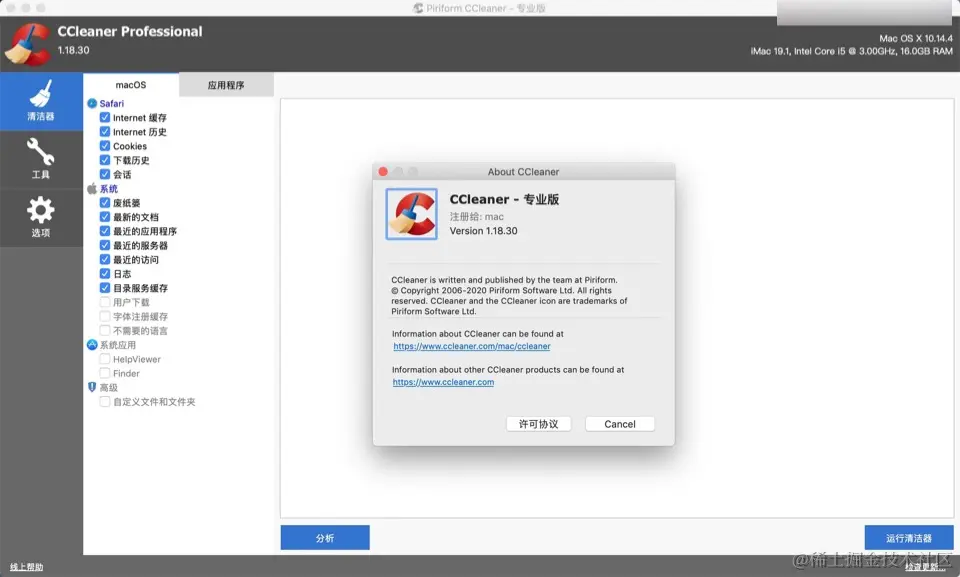The image size is (960, 577).
Task: Toggle the 日志 checkbox
Action: click(105, 274)
